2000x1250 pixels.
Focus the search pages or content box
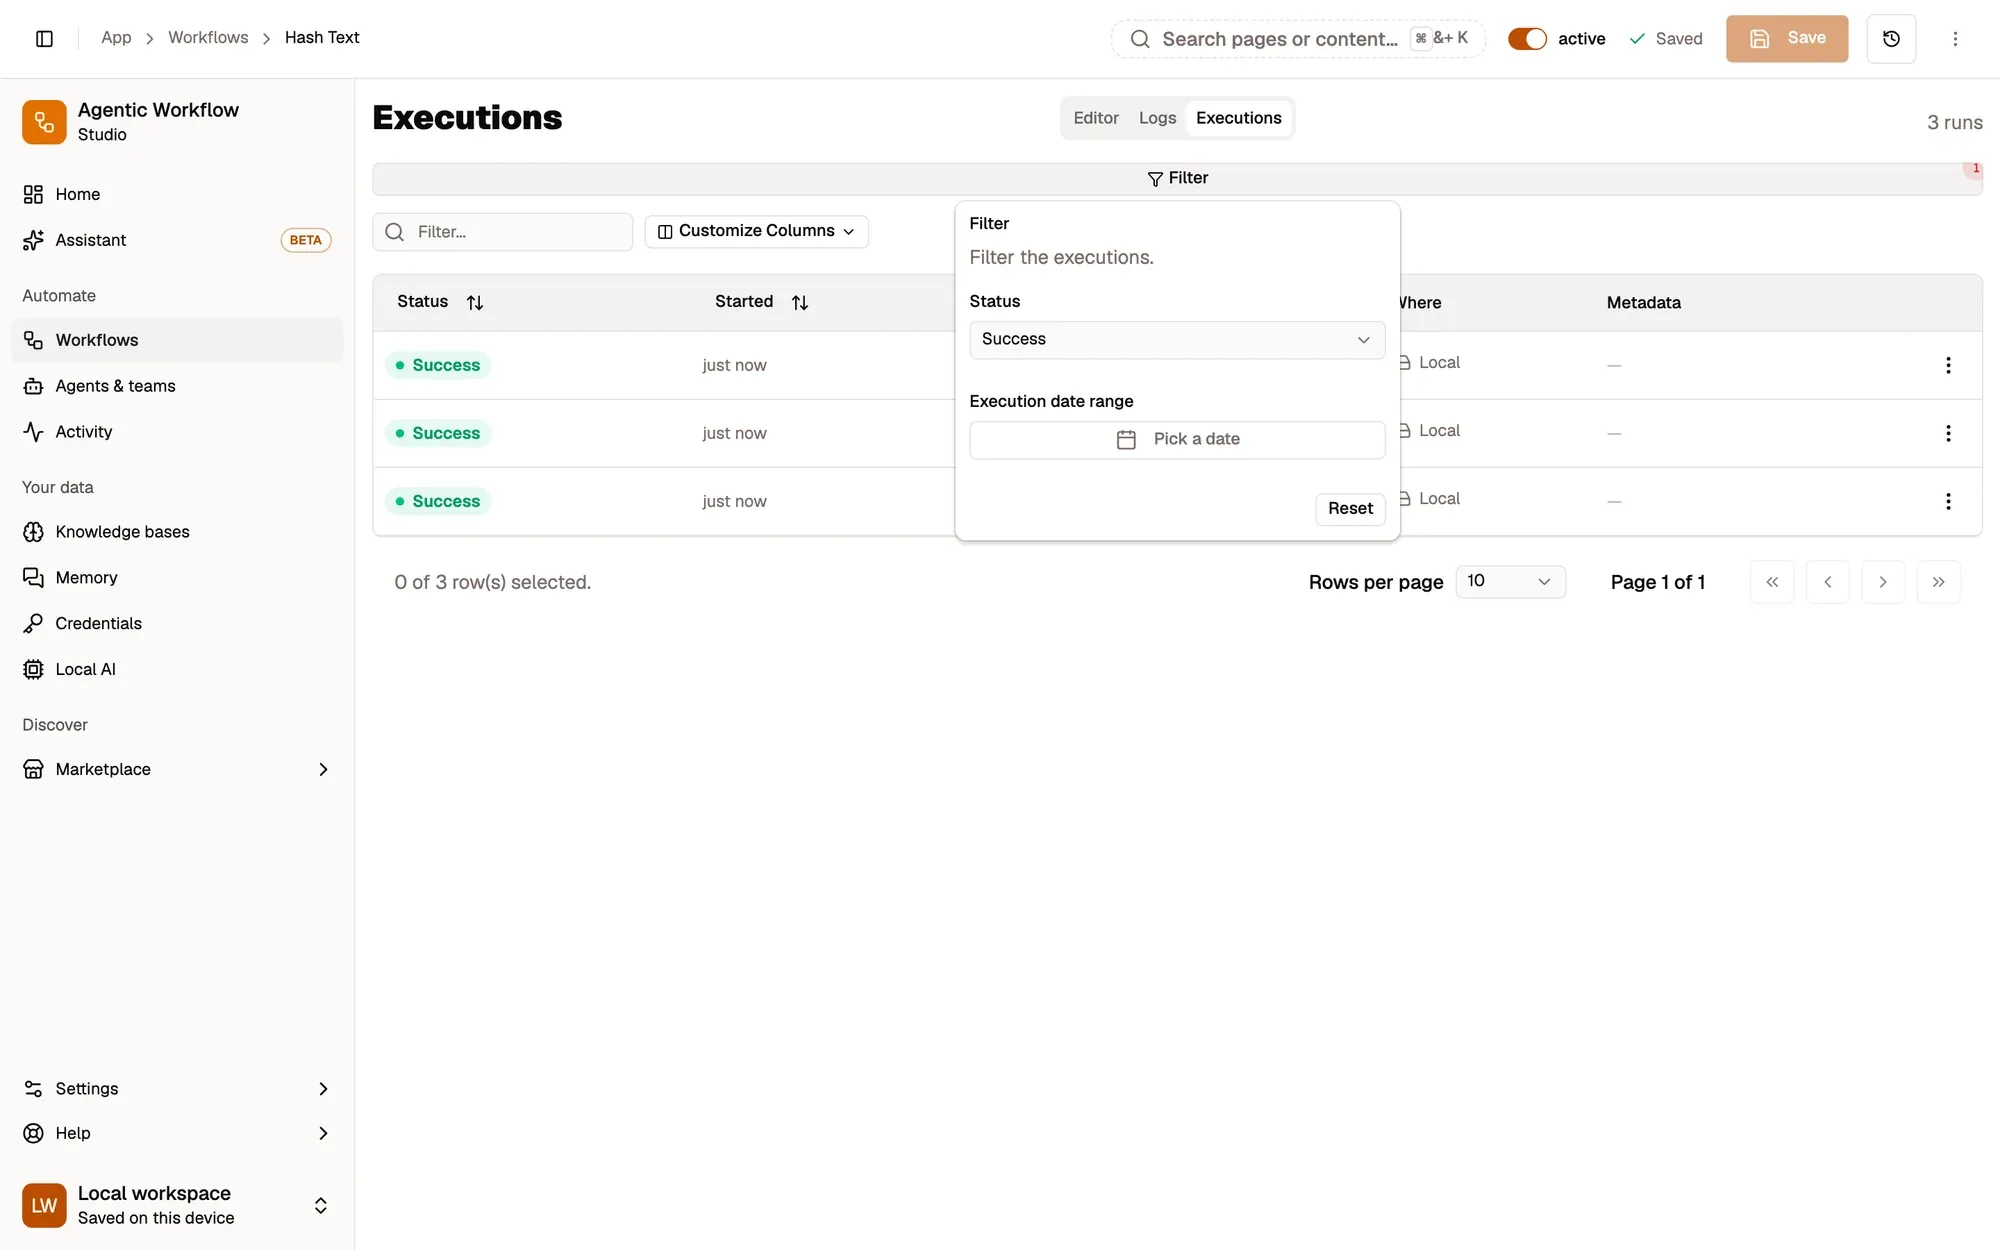[x=1298, y=39]
